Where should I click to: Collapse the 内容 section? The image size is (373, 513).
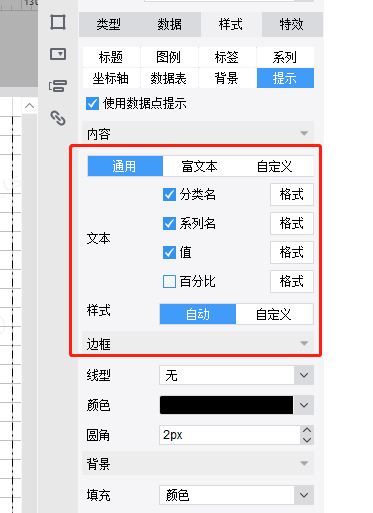(x=198, y=134)
